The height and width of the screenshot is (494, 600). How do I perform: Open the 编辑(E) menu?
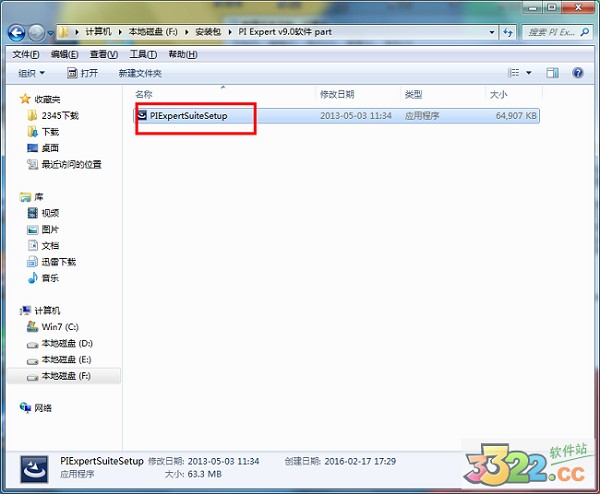[x=64, y=54]
